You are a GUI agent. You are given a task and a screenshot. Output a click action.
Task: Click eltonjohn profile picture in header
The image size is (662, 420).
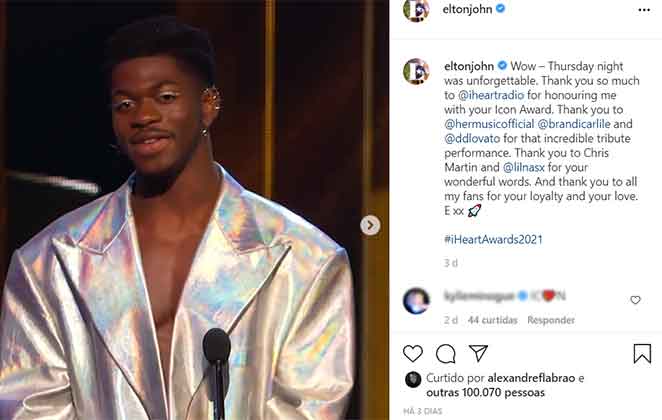(x=416, y=10)
